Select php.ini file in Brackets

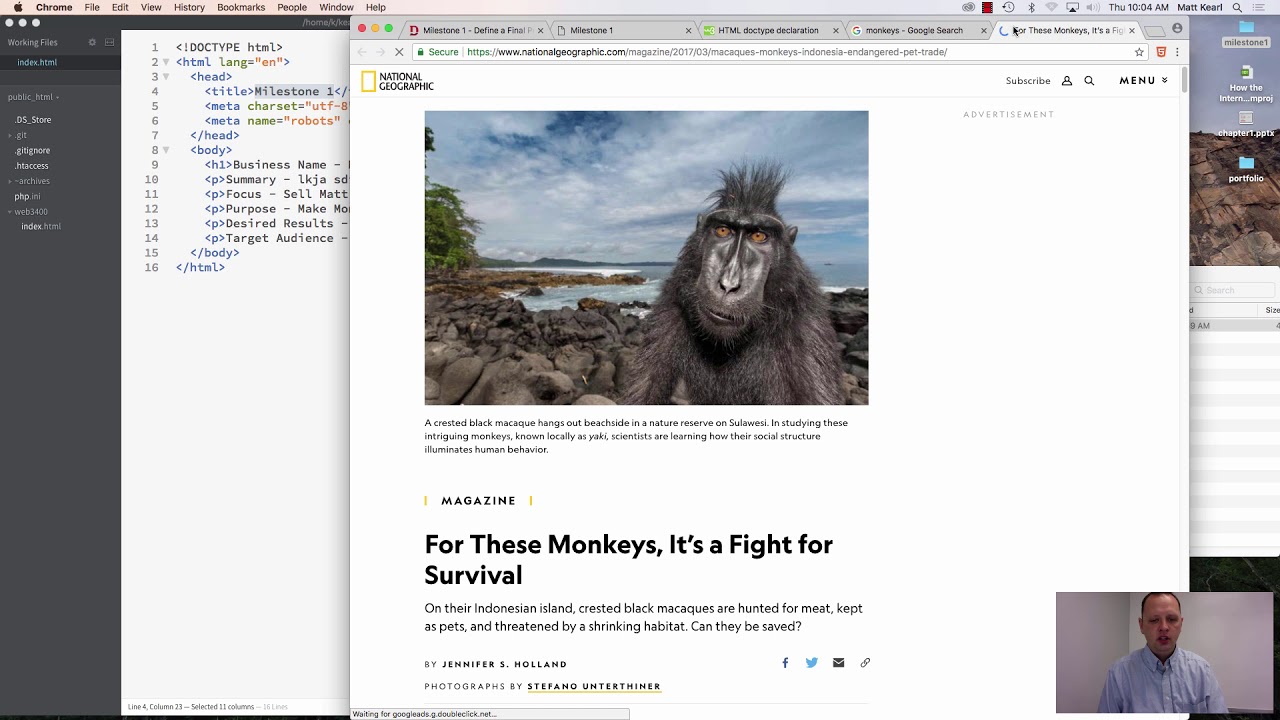[28, 196]
